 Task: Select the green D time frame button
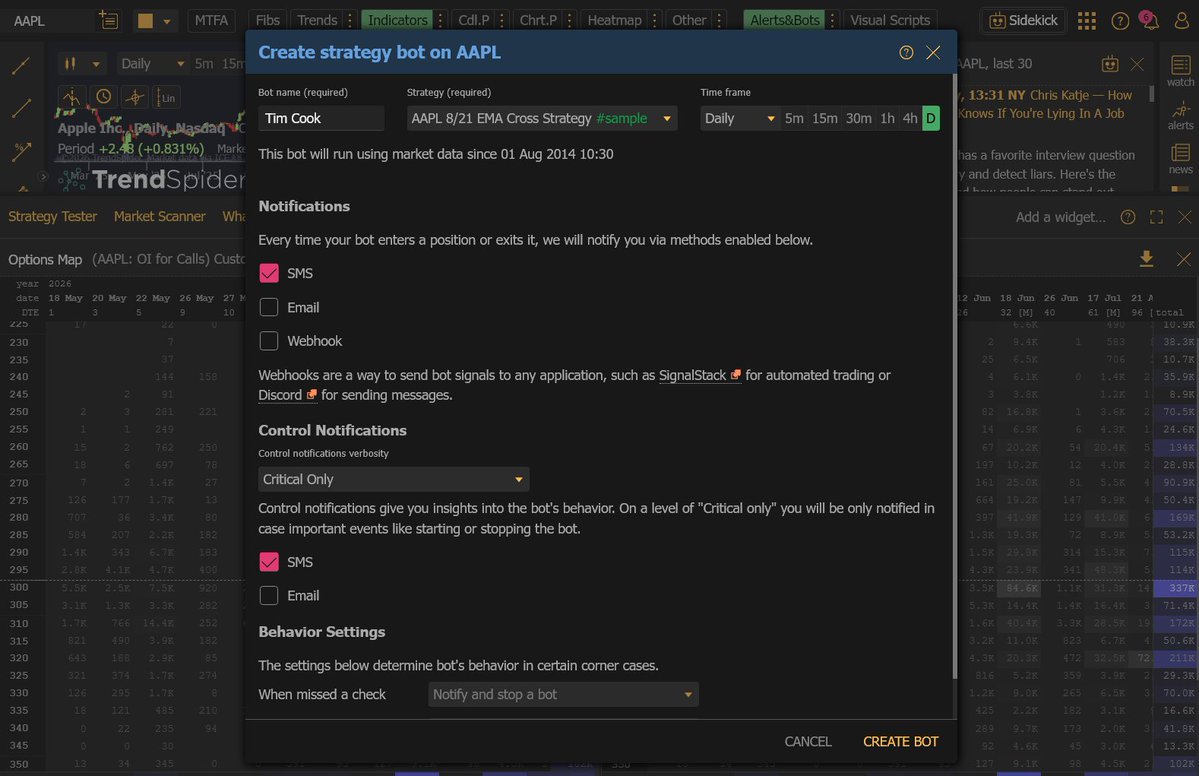point(931,119)
